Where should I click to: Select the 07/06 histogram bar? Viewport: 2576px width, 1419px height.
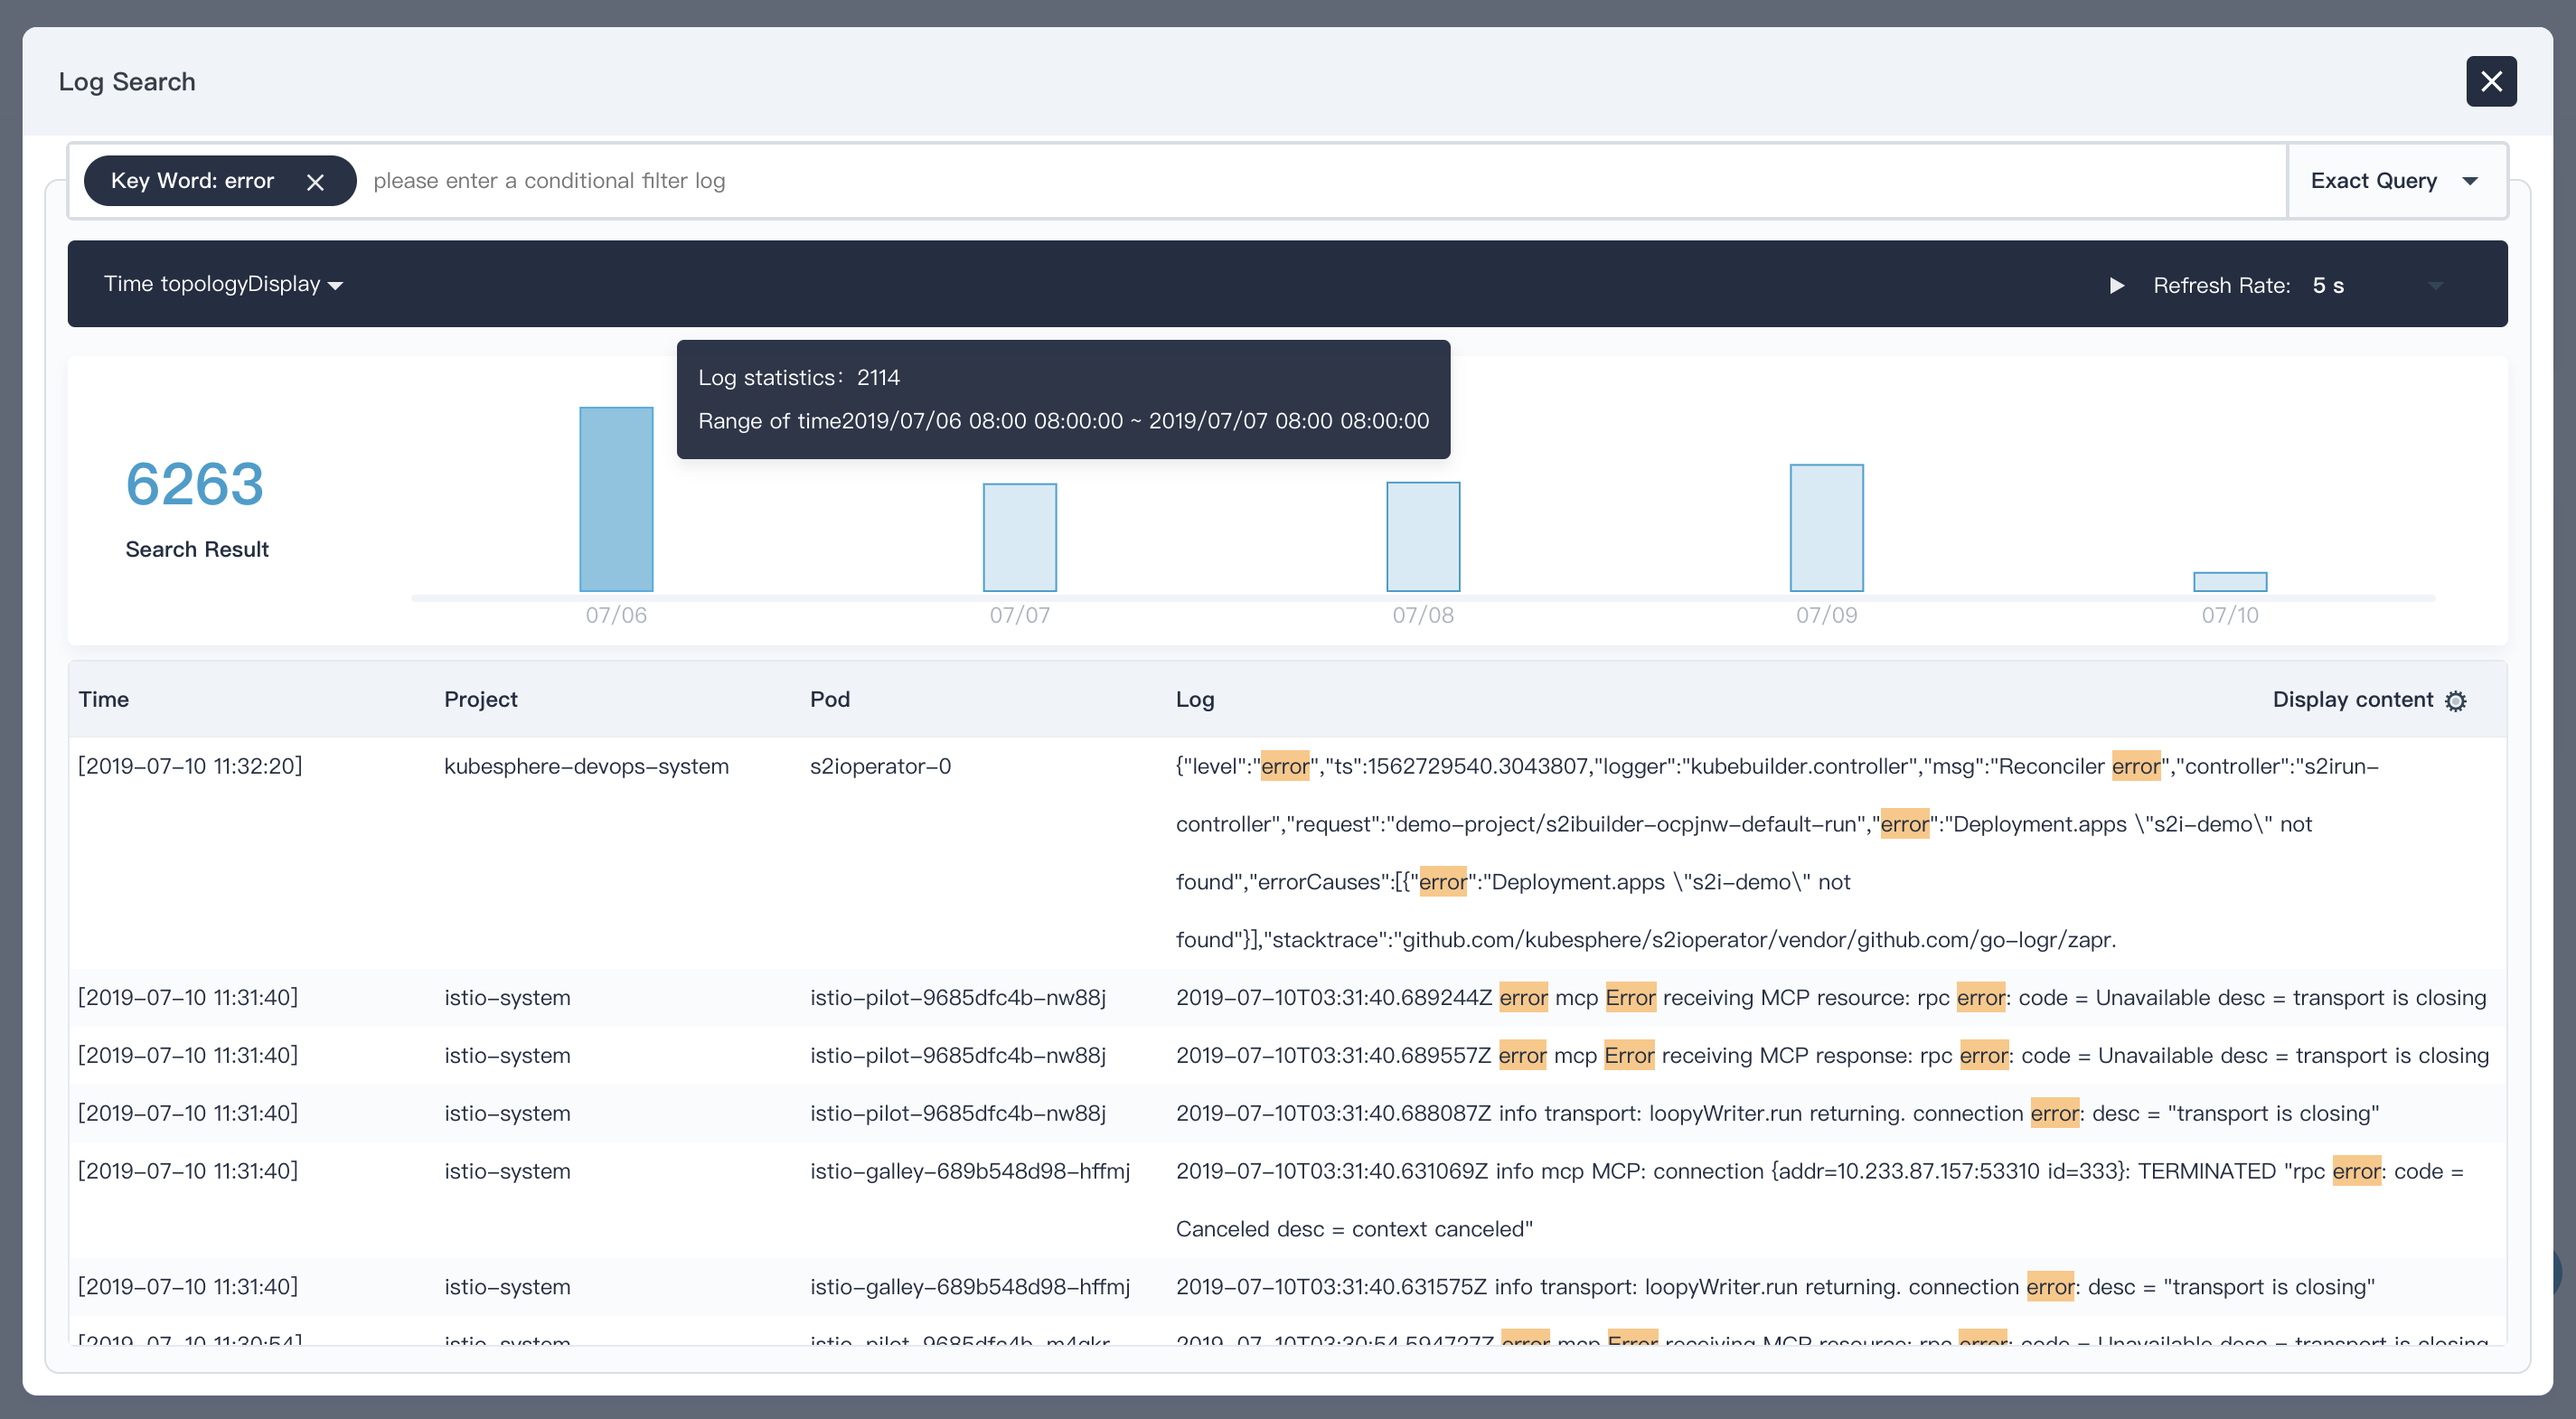point(616,499)
